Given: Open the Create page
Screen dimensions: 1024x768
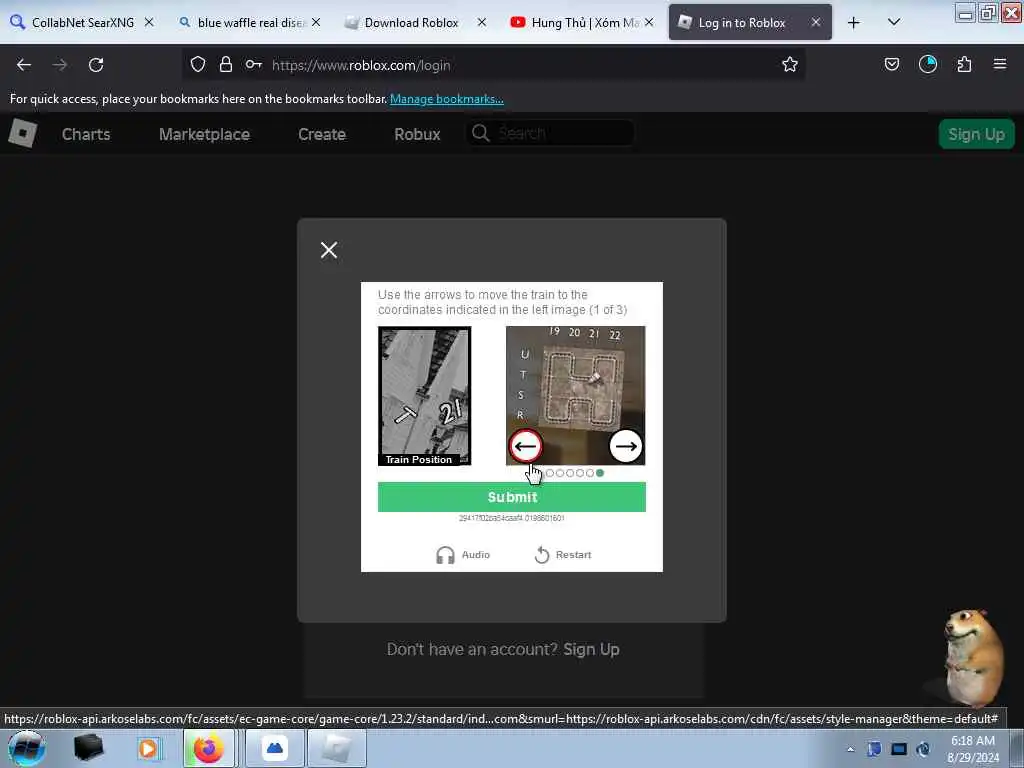Looking at the screenshot, I should [322, 134].
